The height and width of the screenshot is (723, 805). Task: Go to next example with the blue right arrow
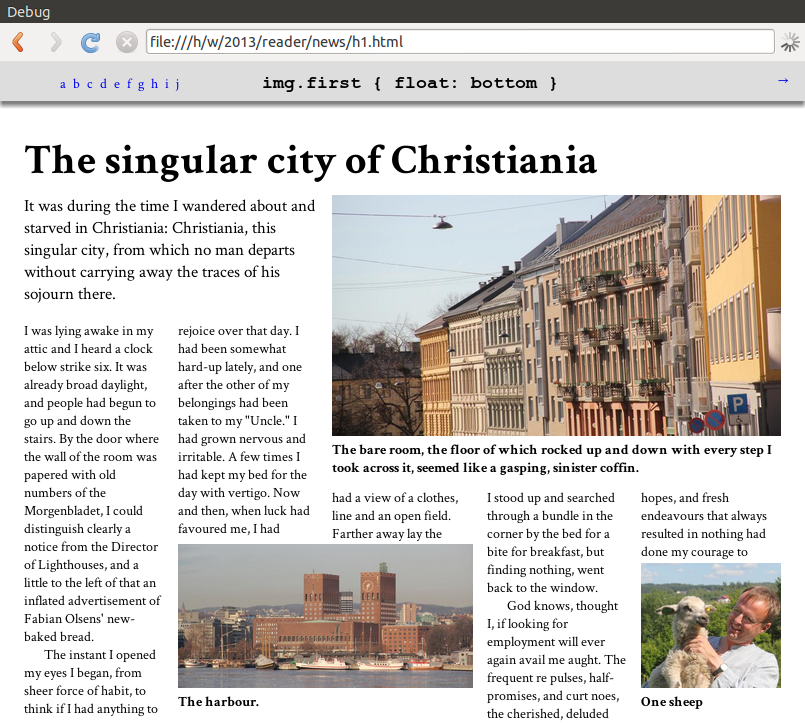[783, 80]
